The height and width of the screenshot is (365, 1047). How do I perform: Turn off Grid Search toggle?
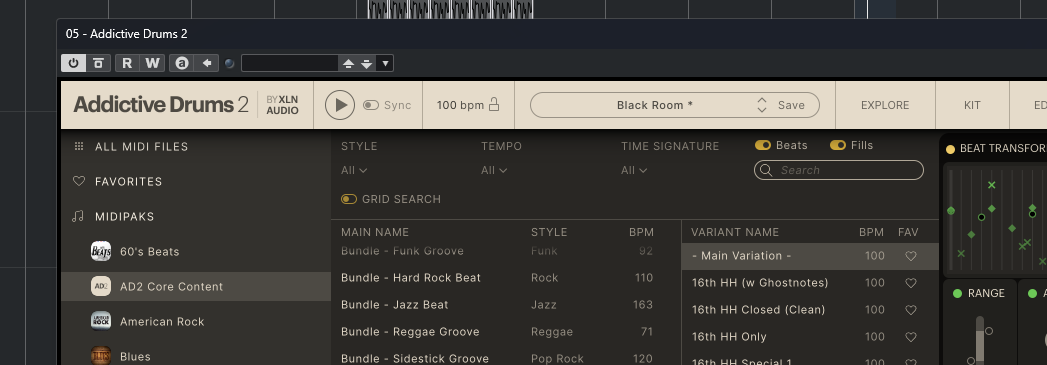coord(349,199)
